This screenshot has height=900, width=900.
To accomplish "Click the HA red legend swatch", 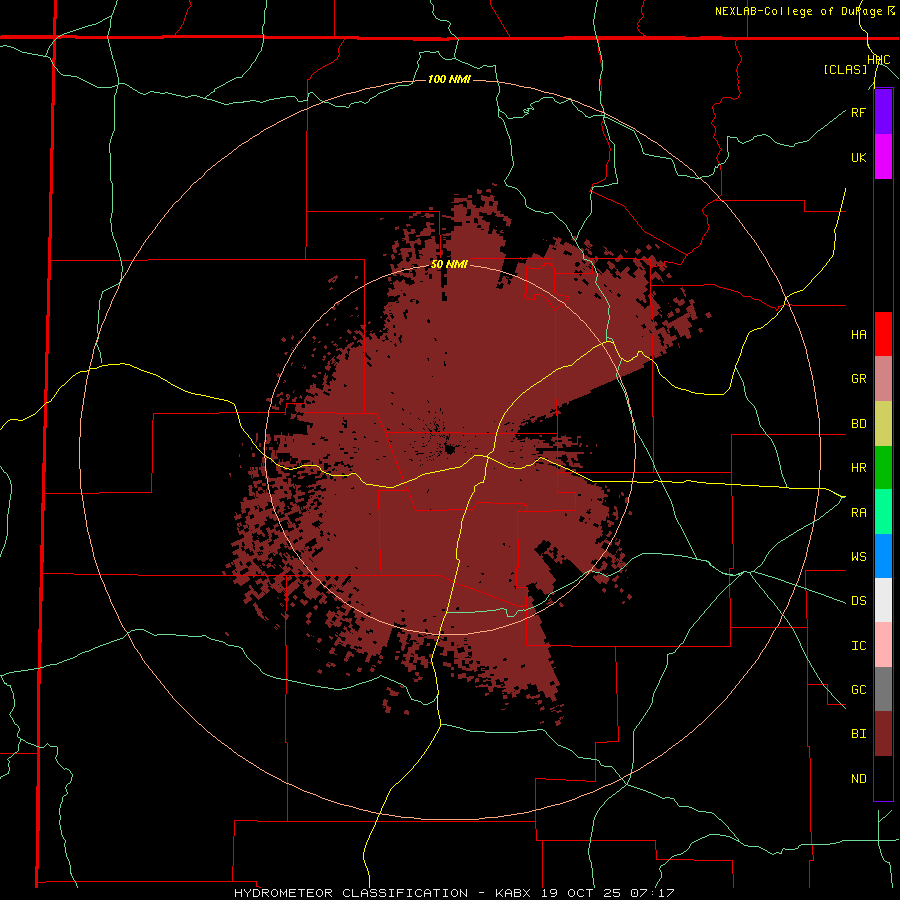I will [883, 334].
